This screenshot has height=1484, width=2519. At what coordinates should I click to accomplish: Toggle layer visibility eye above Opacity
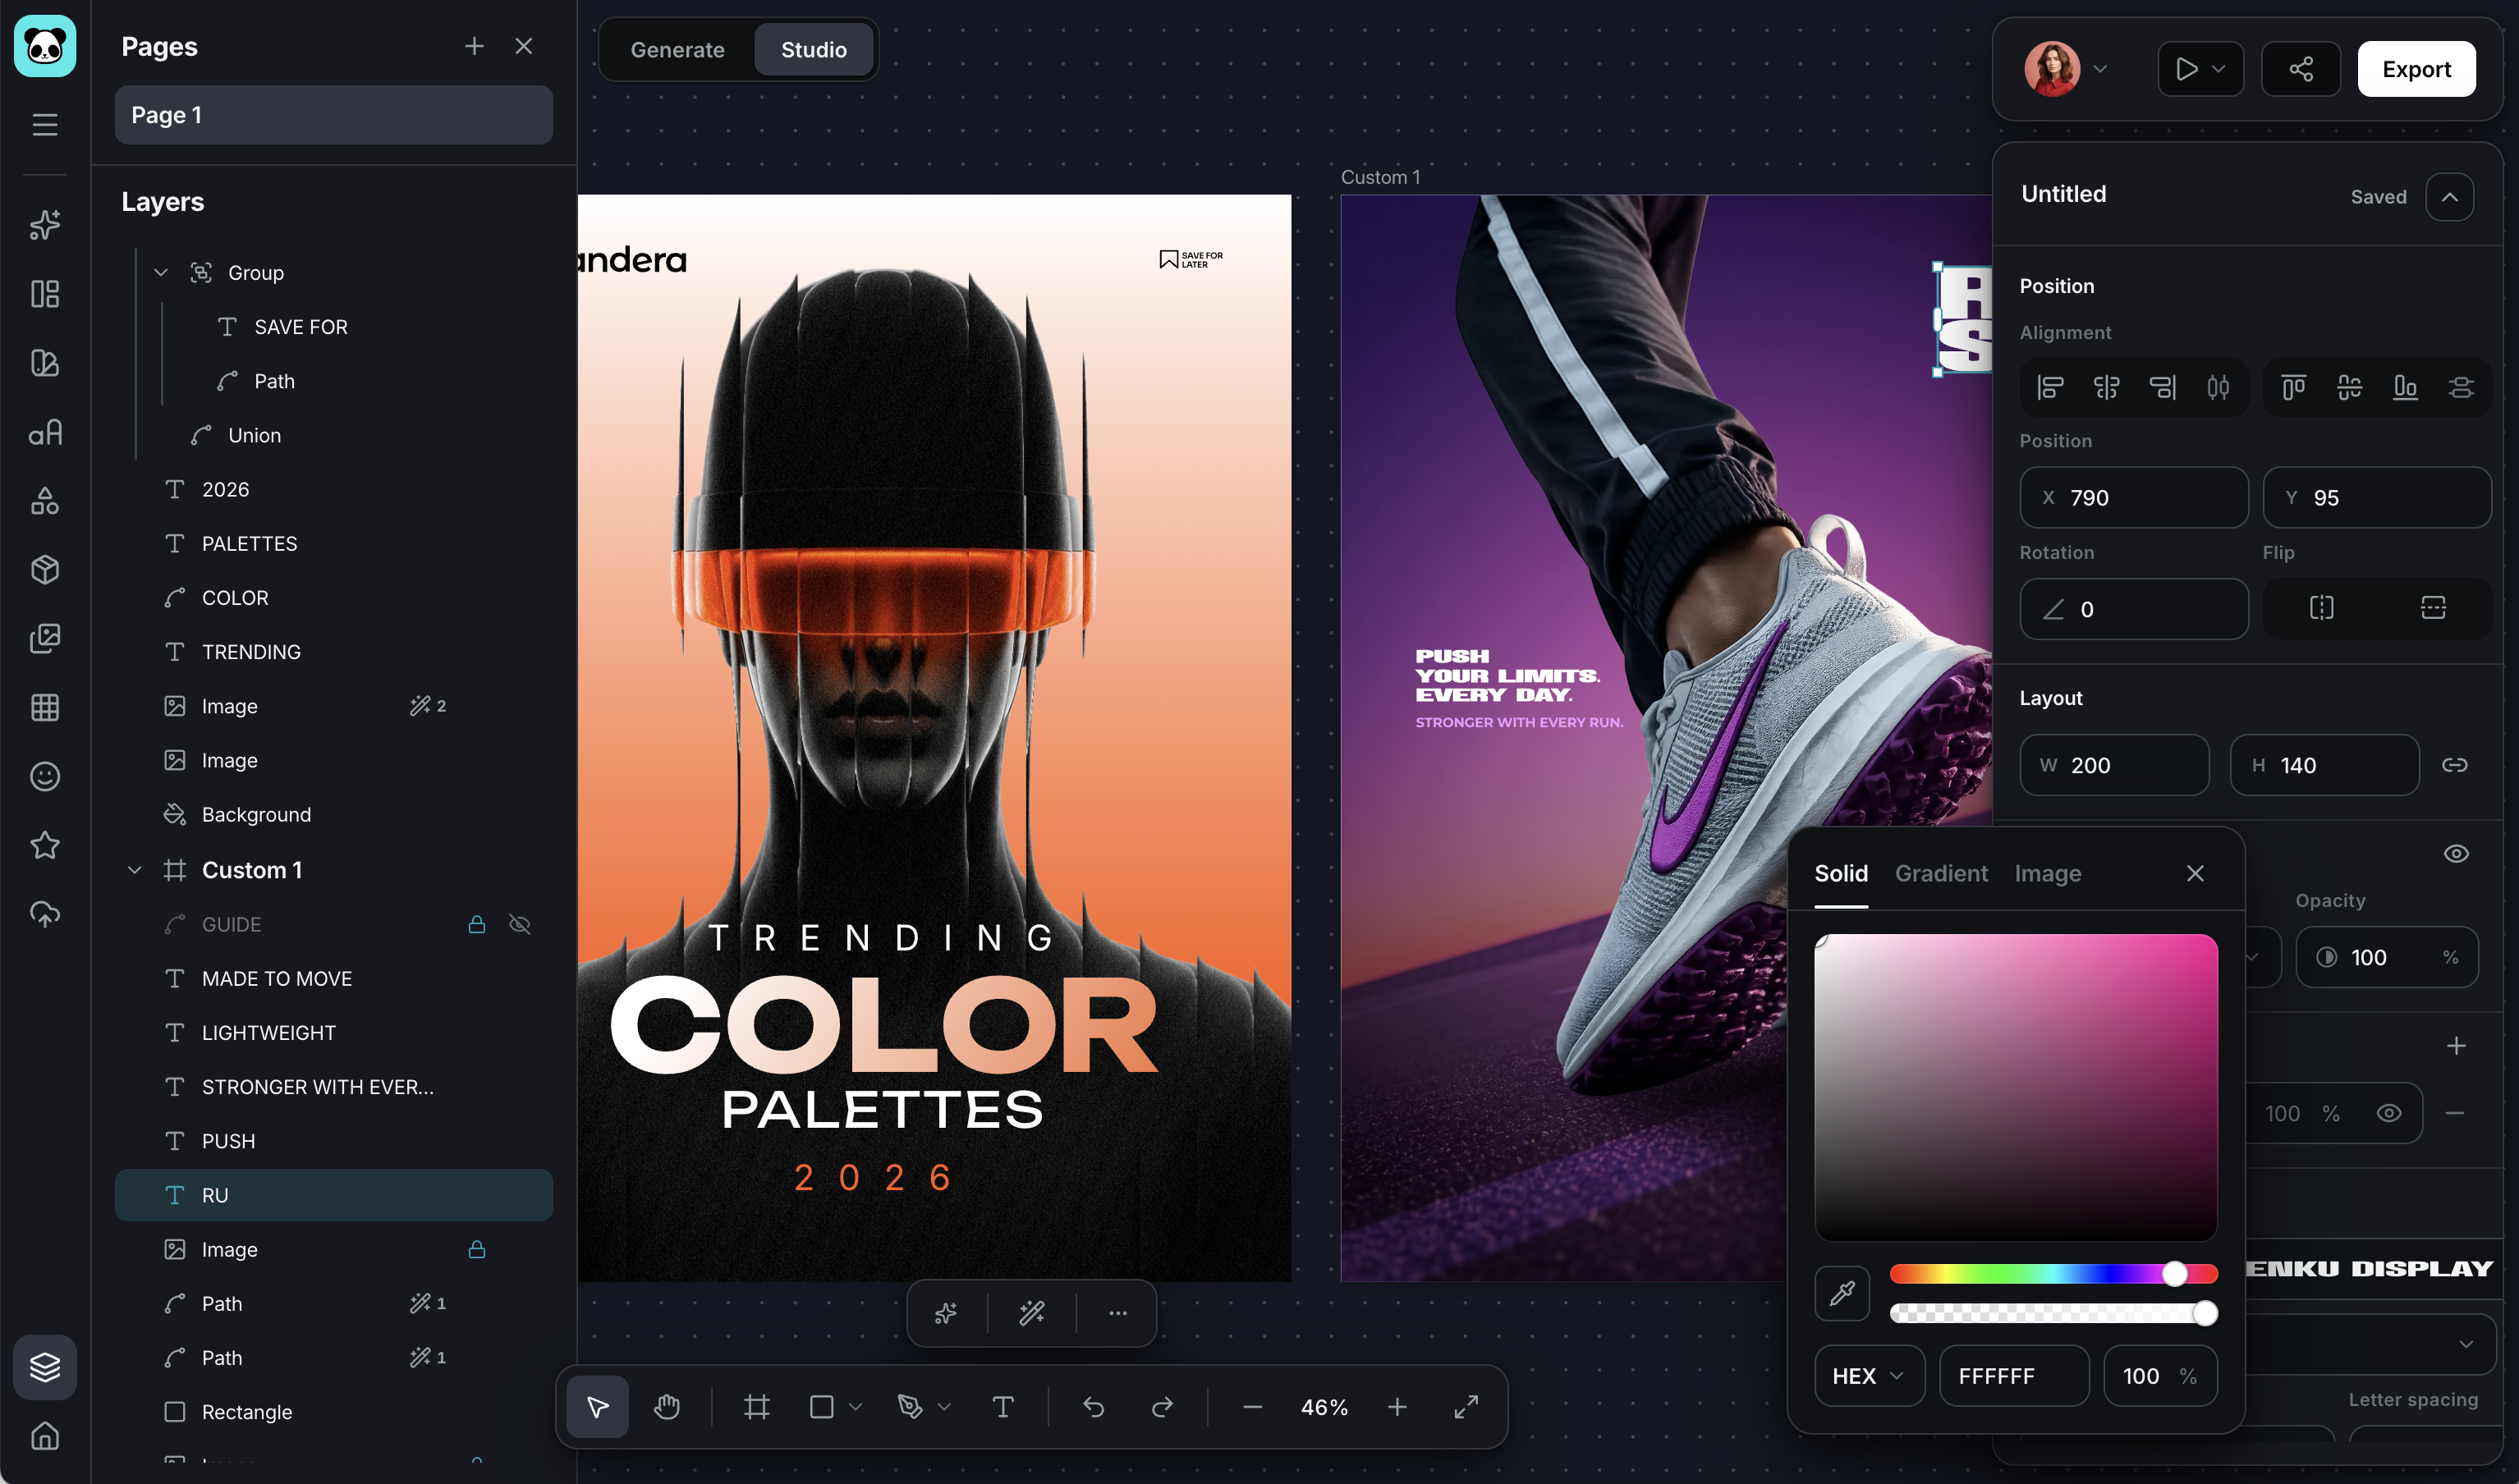click(x=2456, y=854)
